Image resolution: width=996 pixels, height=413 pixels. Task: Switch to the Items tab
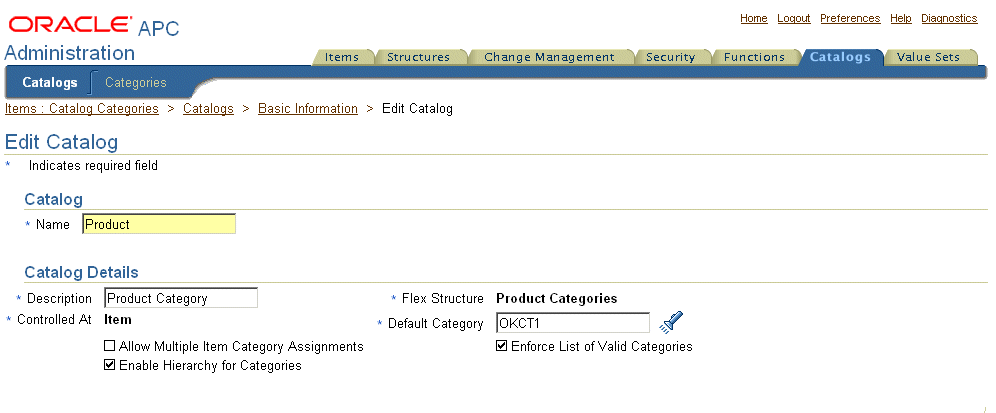point(342,57)
